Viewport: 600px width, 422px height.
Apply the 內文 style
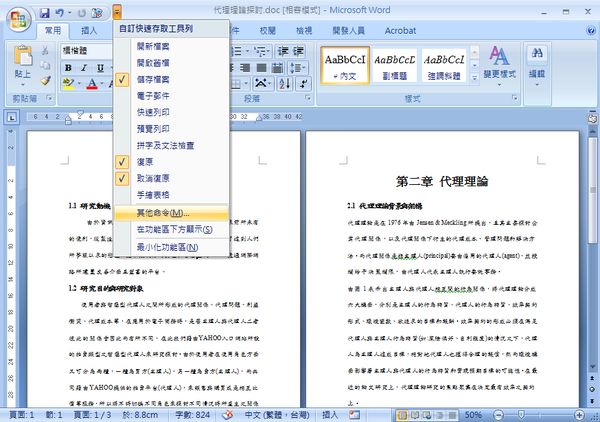pos(345,65)
